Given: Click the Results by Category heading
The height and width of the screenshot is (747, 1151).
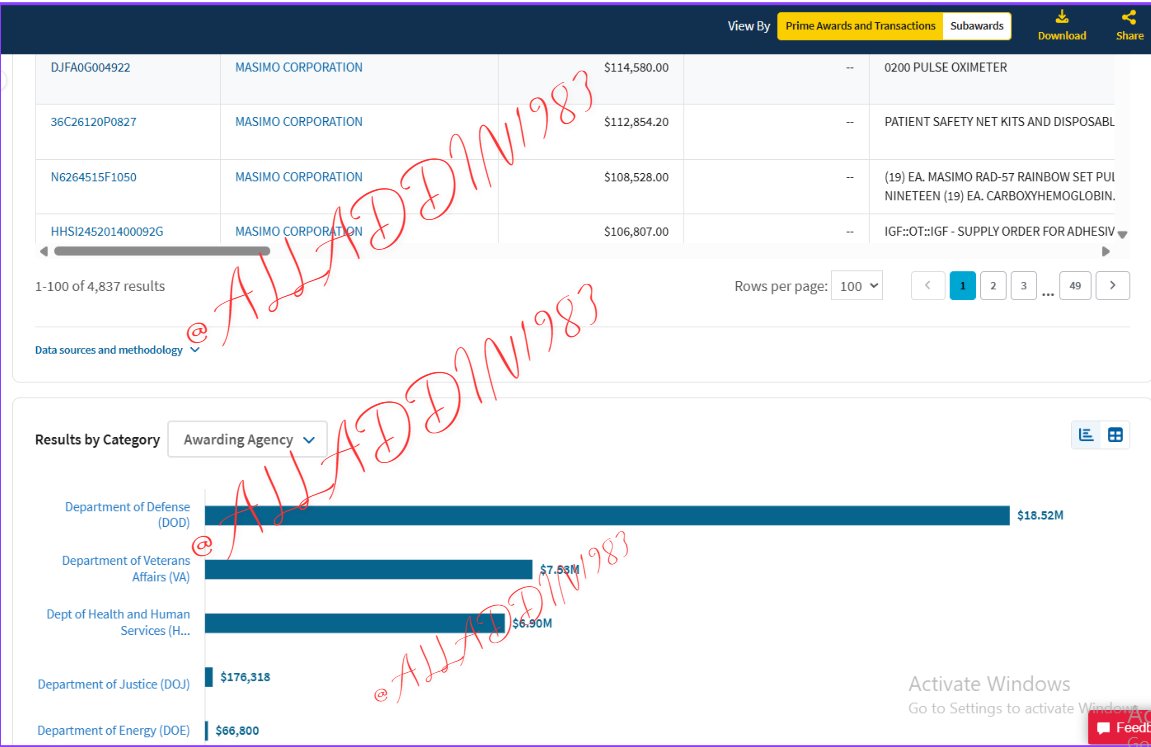Looking at the screenshot, I should (x=98, y=440).
